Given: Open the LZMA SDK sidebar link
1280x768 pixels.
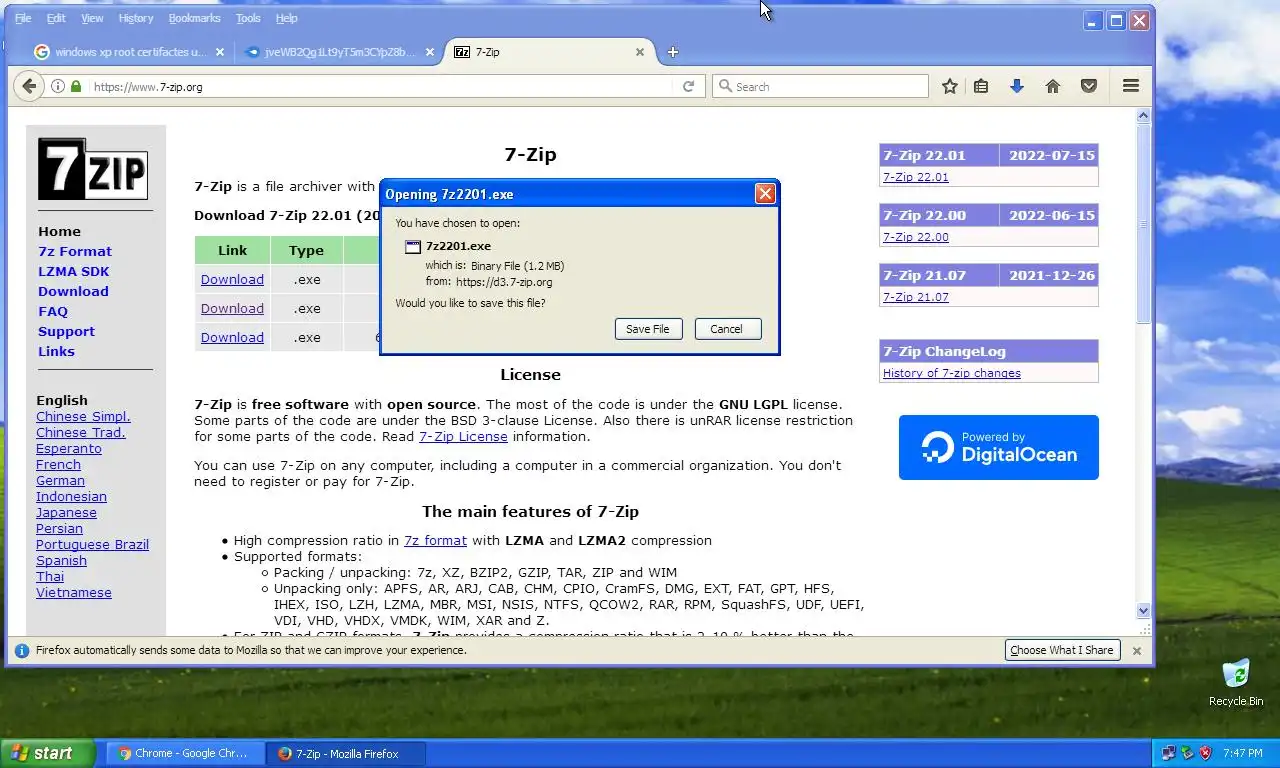Looking at the screenshot, I should click(x=74, y=271).
